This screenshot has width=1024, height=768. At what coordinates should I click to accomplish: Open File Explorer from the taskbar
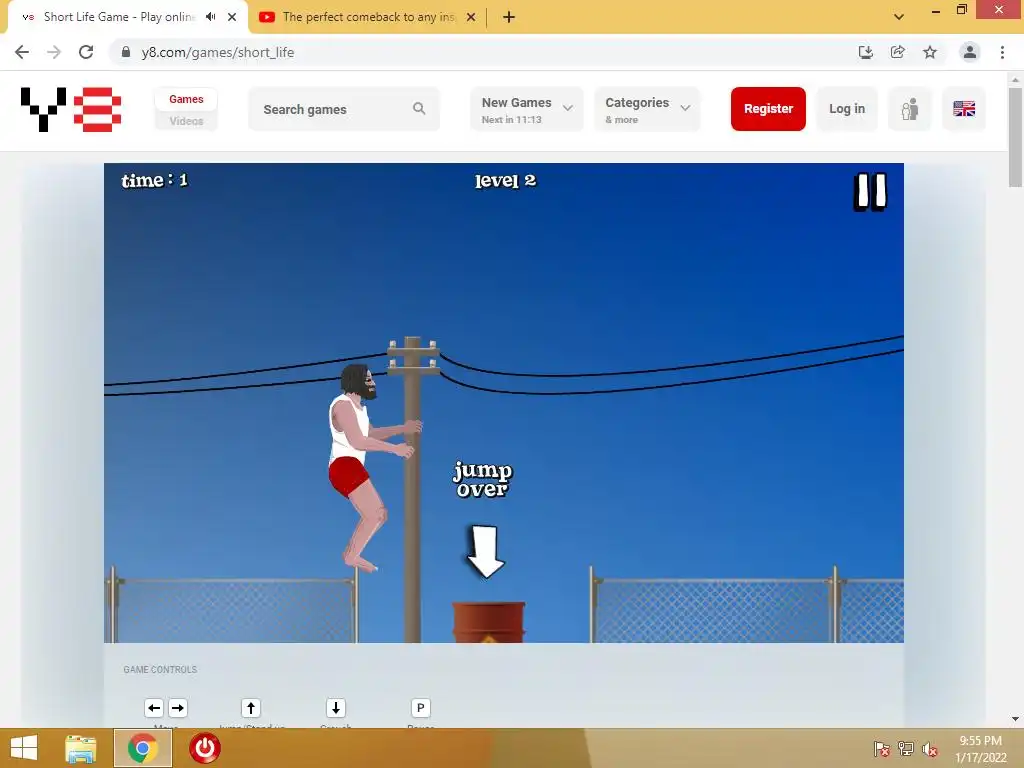click(x=81, y=748)
